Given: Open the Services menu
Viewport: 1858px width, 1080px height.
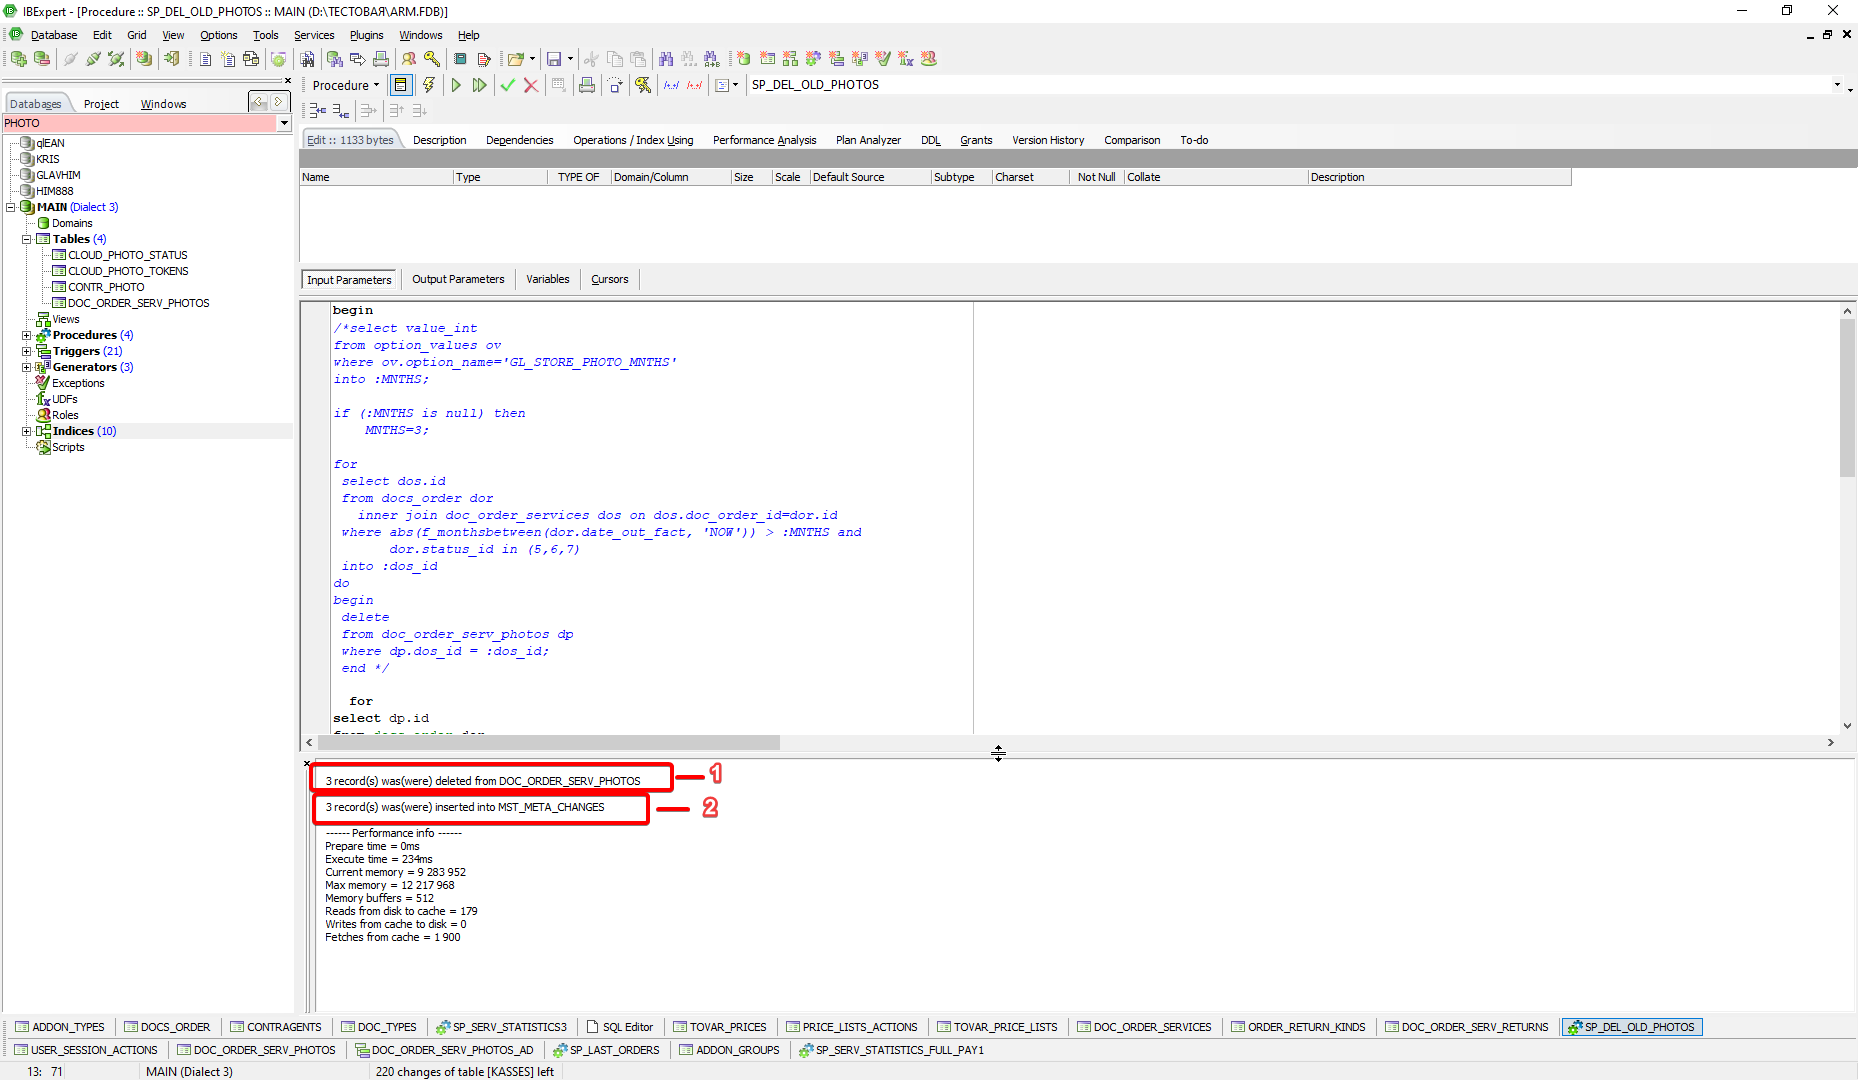Looking at the screenshot, I should click(314, 35).
